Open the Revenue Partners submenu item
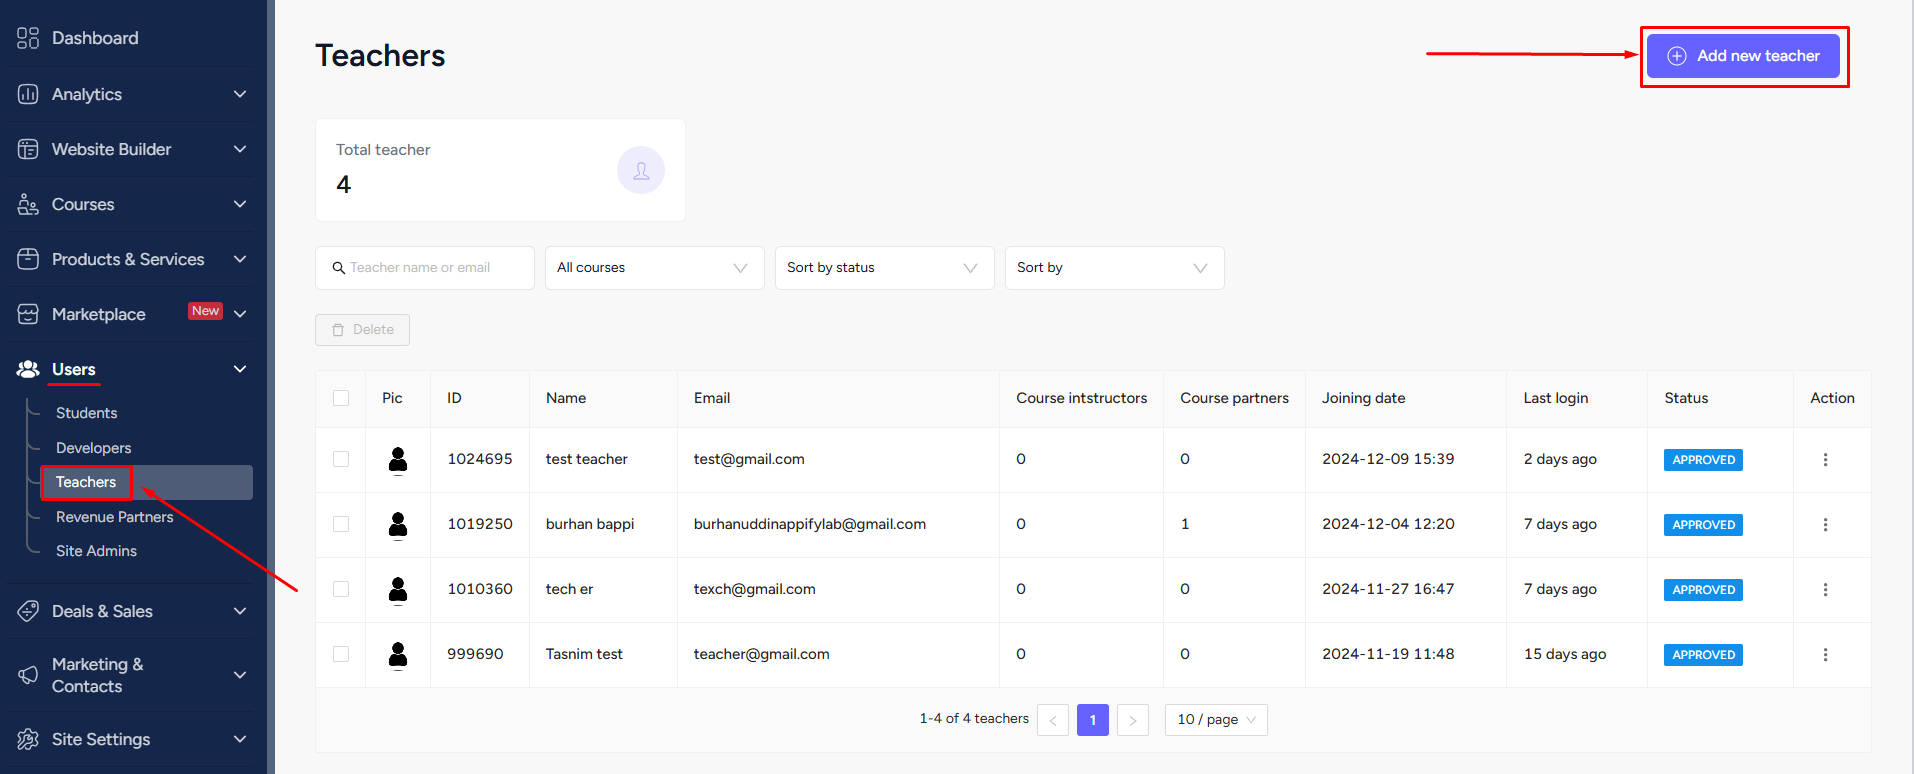 [114, 517]
